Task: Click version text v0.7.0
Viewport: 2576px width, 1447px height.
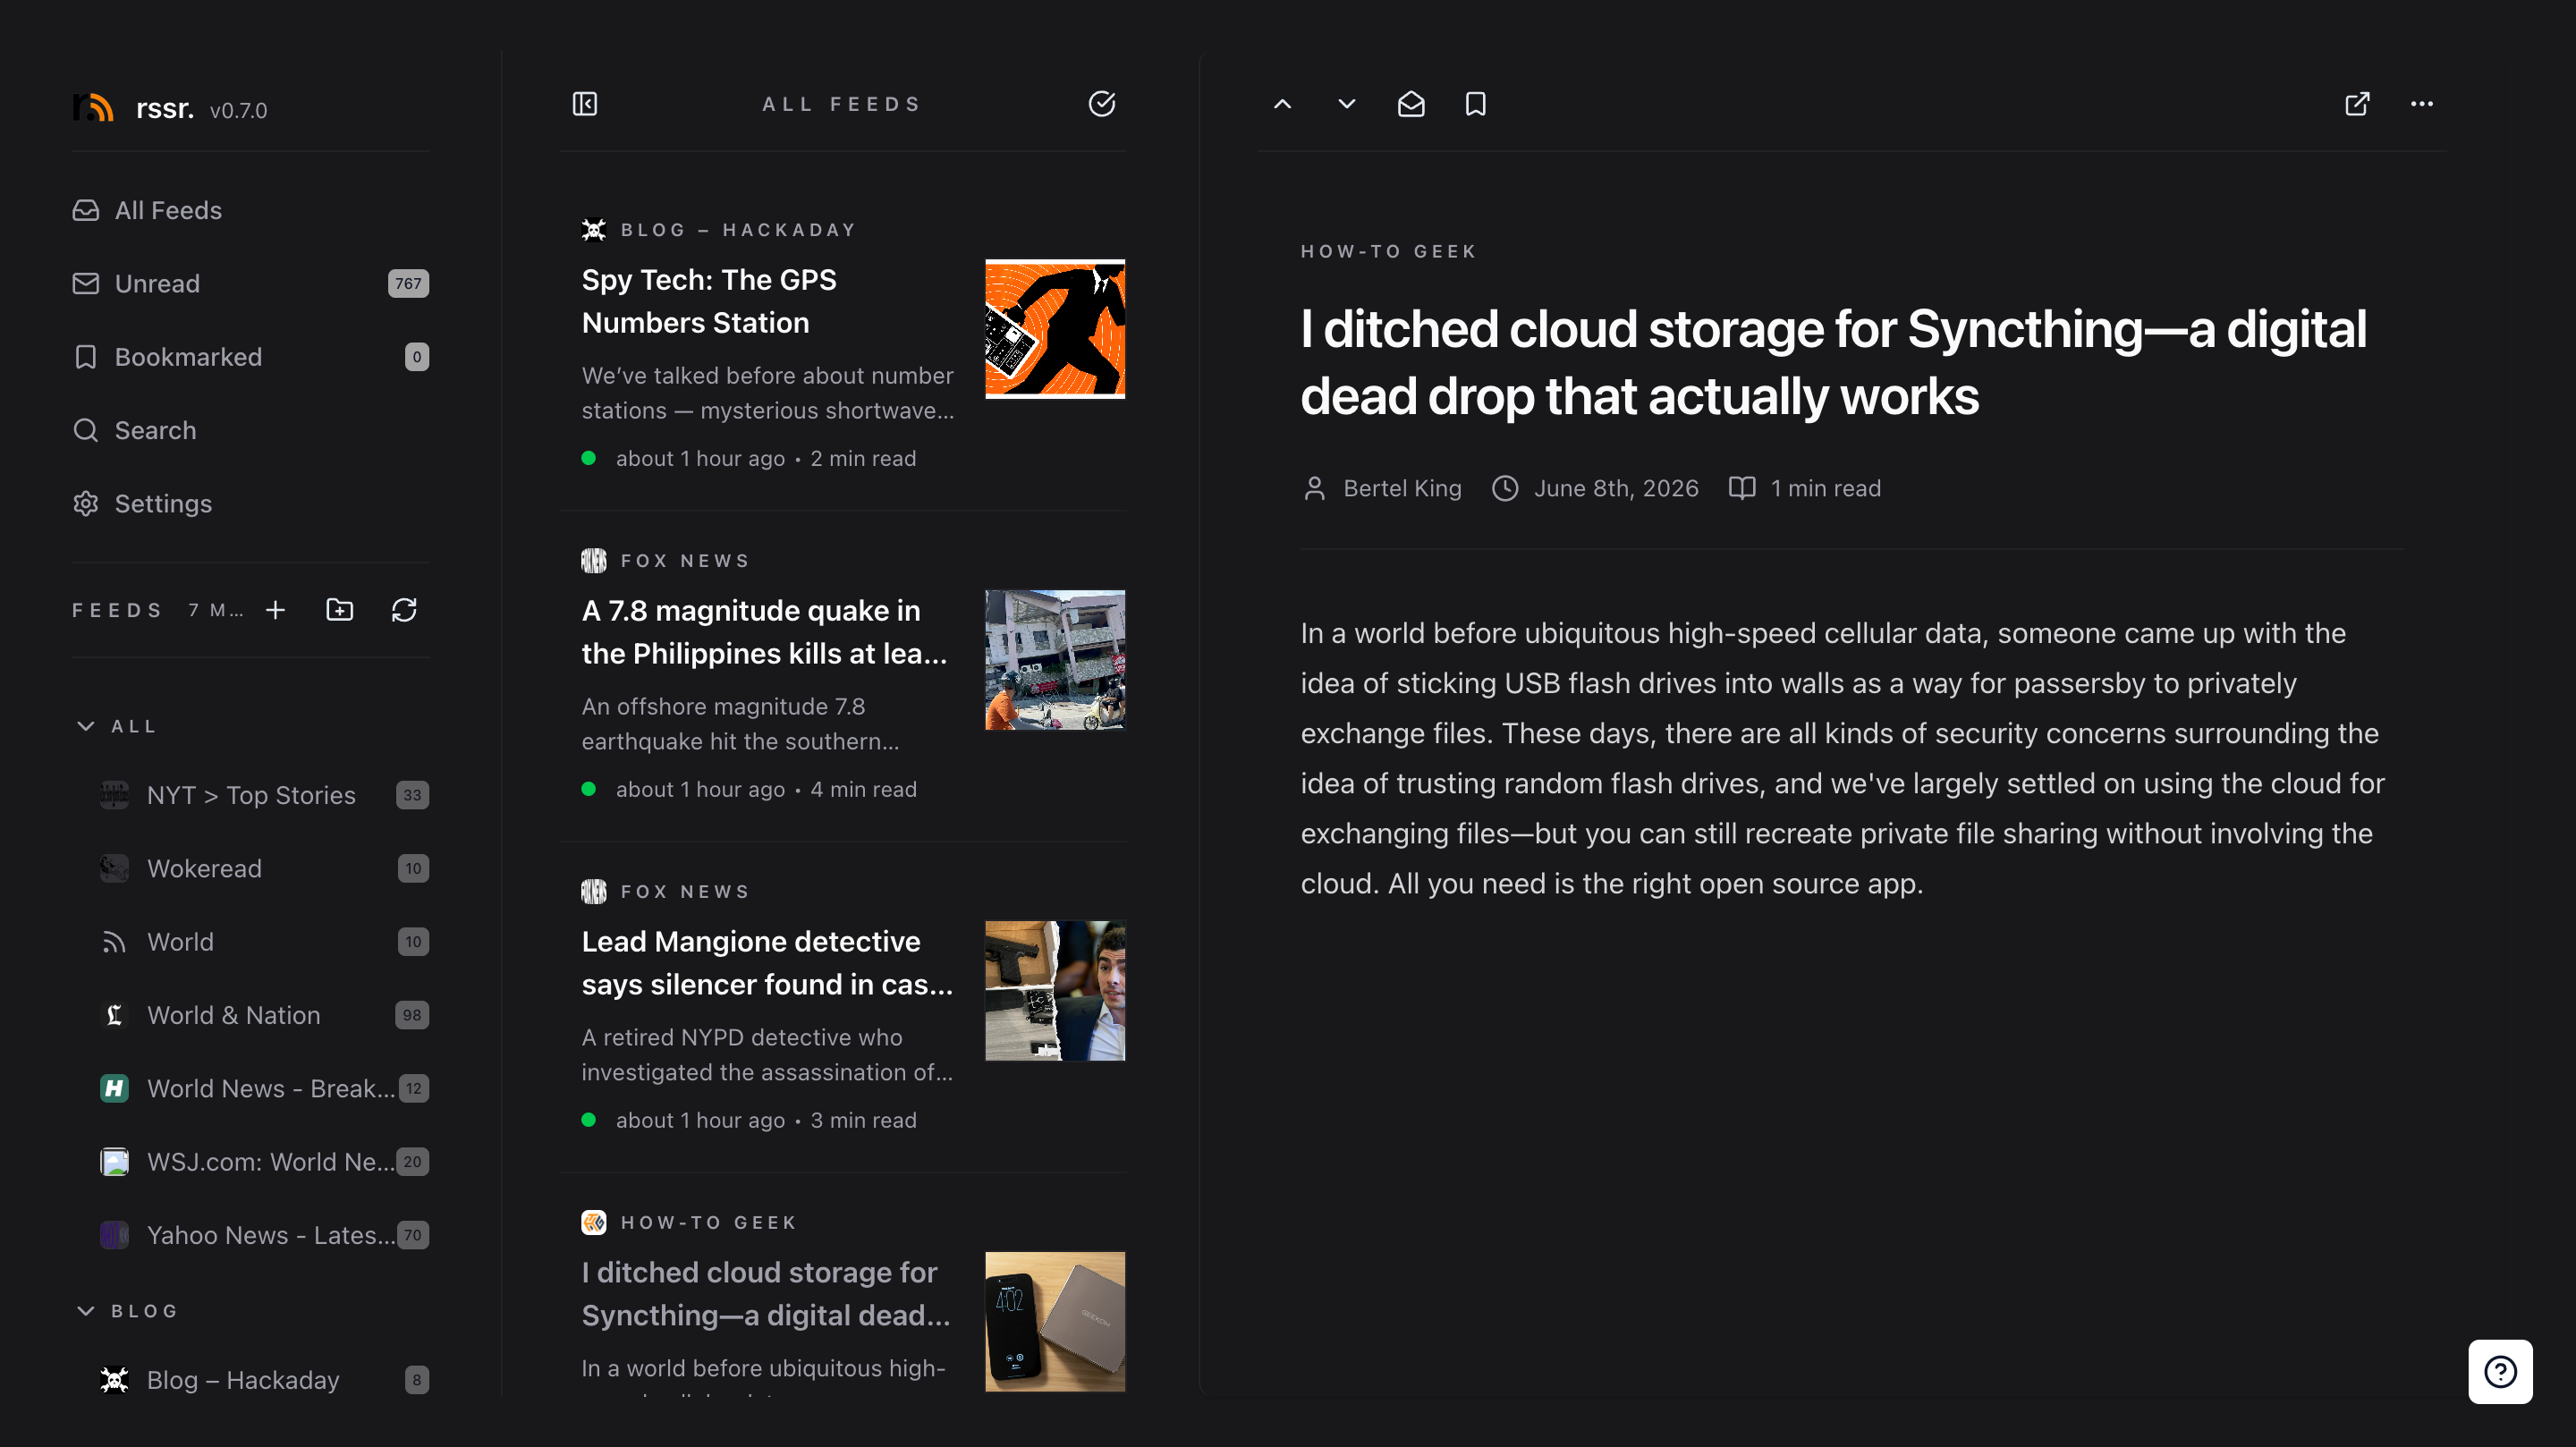Action: click(238, 111)
